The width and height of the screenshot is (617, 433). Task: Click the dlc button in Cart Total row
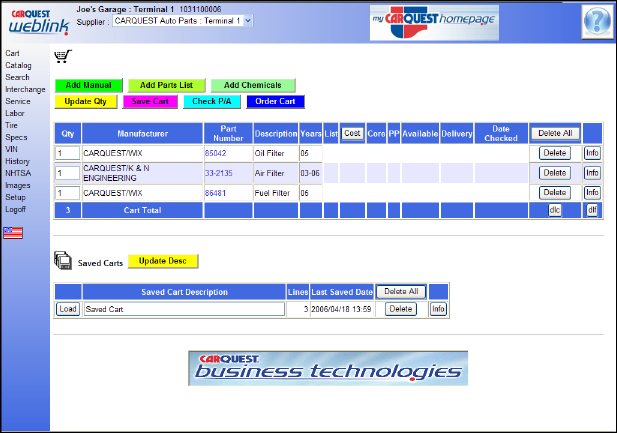tap(555, 210)
